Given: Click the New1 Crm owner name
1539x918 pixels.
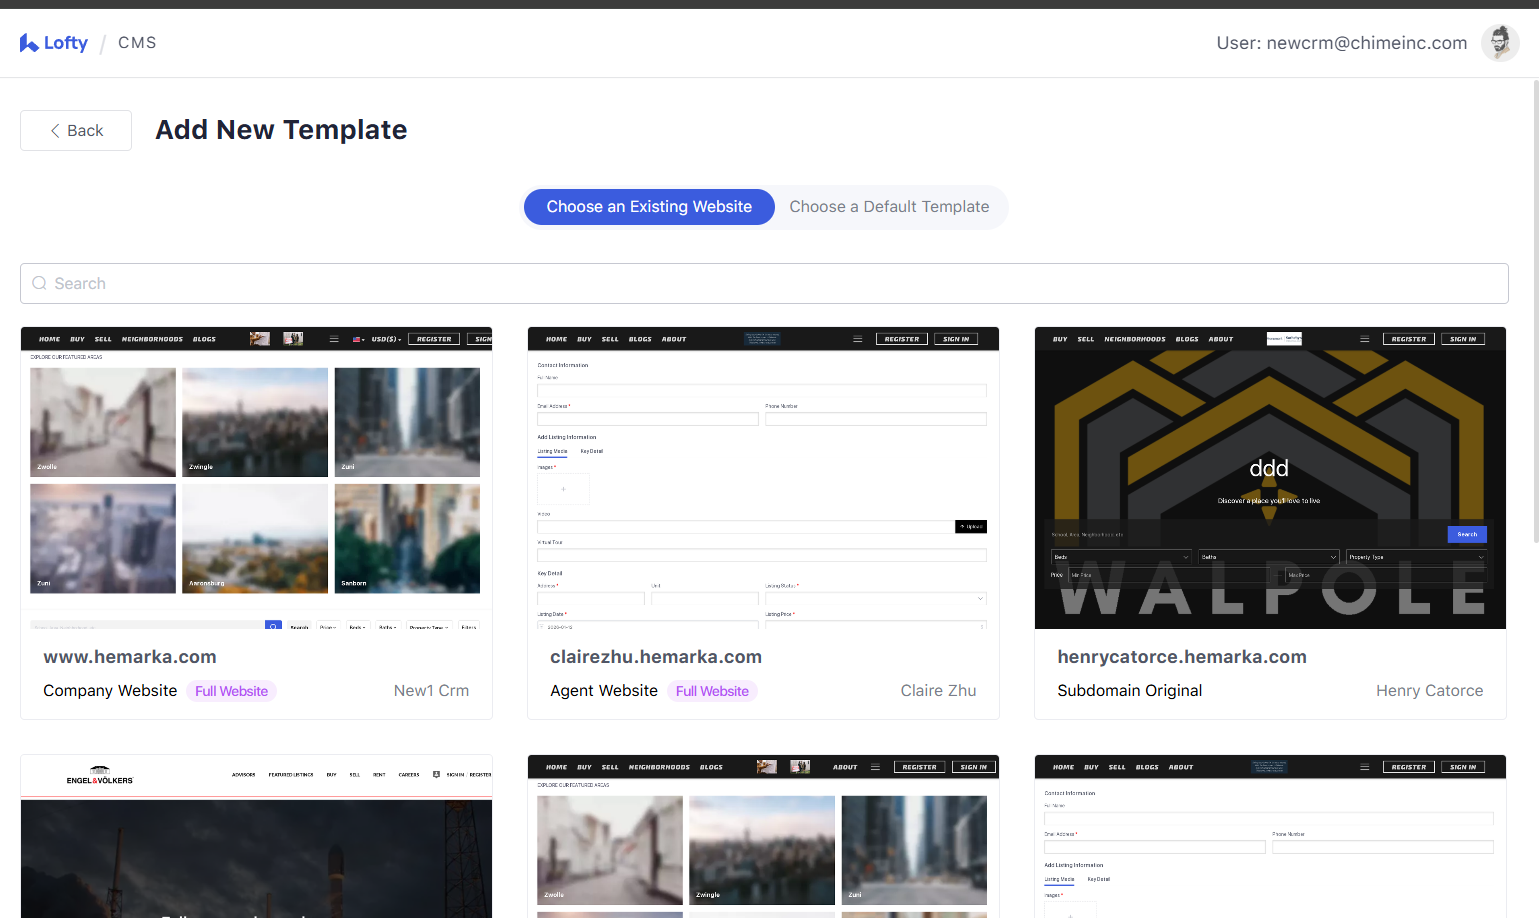Looking at the screenshot, I should (431, 691).
